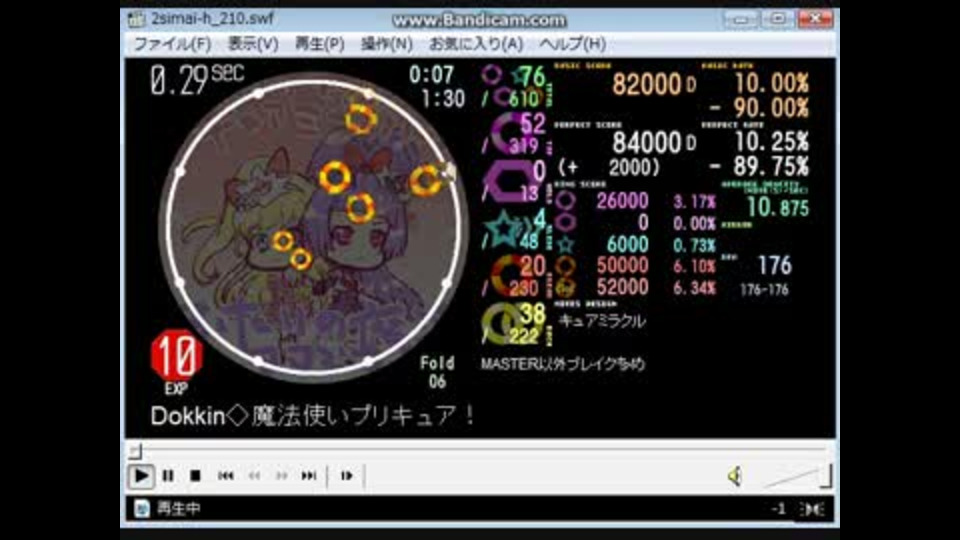Screen dimensions: 960x540
Task: Close the player window
Action: click(x=816, y=19)
